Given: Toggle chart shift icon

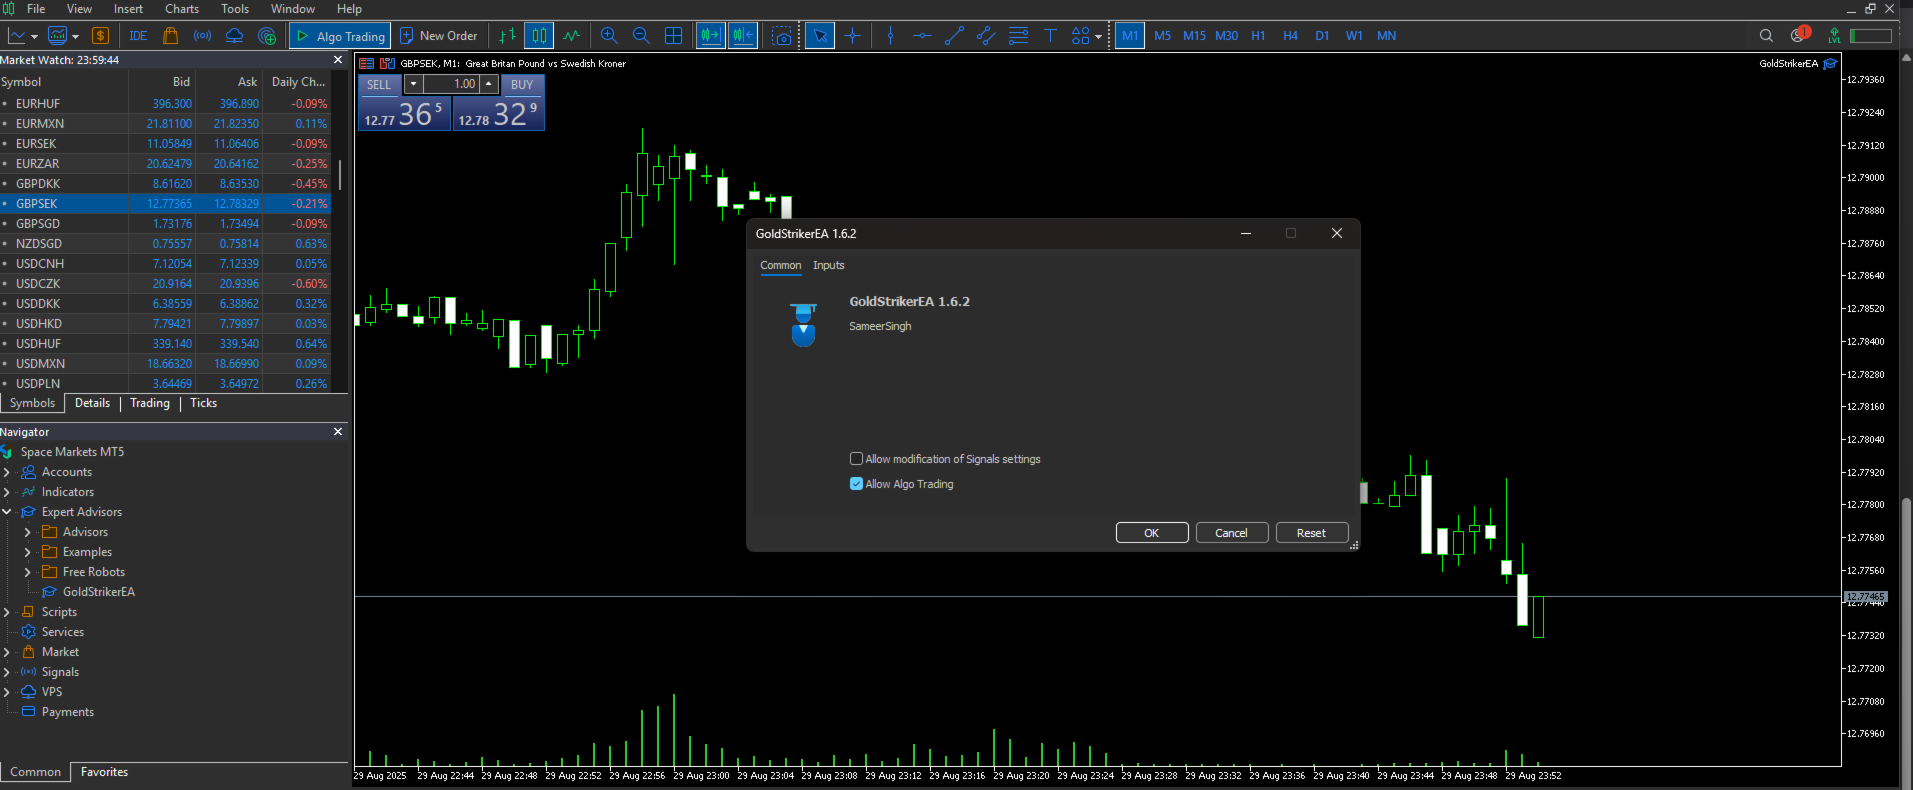Looking at the screenshot, I should pos(743,36).
